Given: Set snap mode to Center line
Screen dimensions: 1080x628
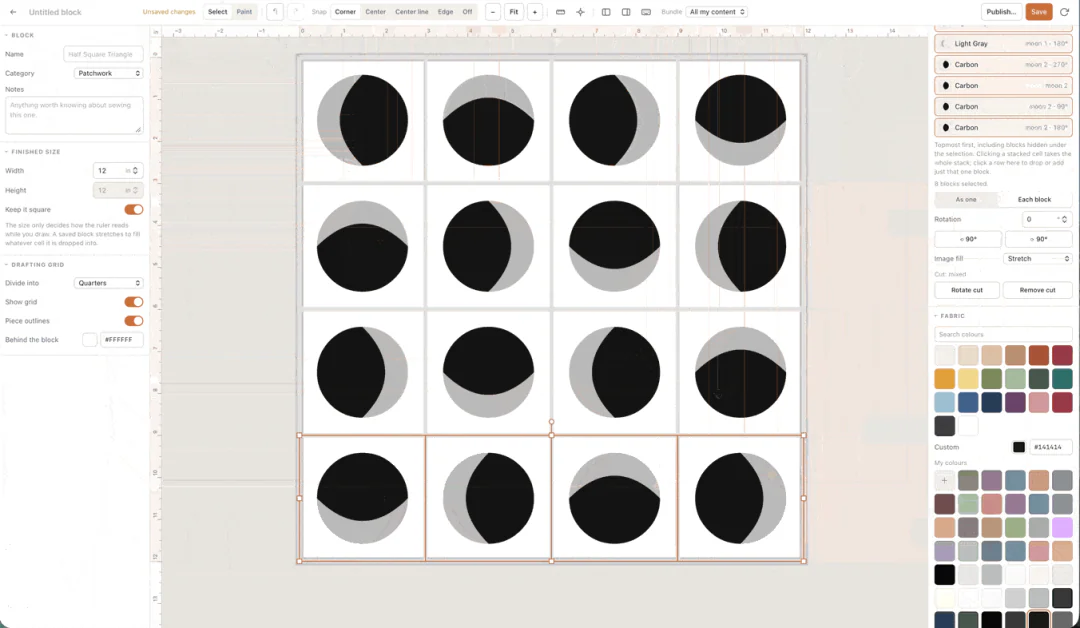Looking at the screenshot, I should pyautogui.click(x=411, y=12).
